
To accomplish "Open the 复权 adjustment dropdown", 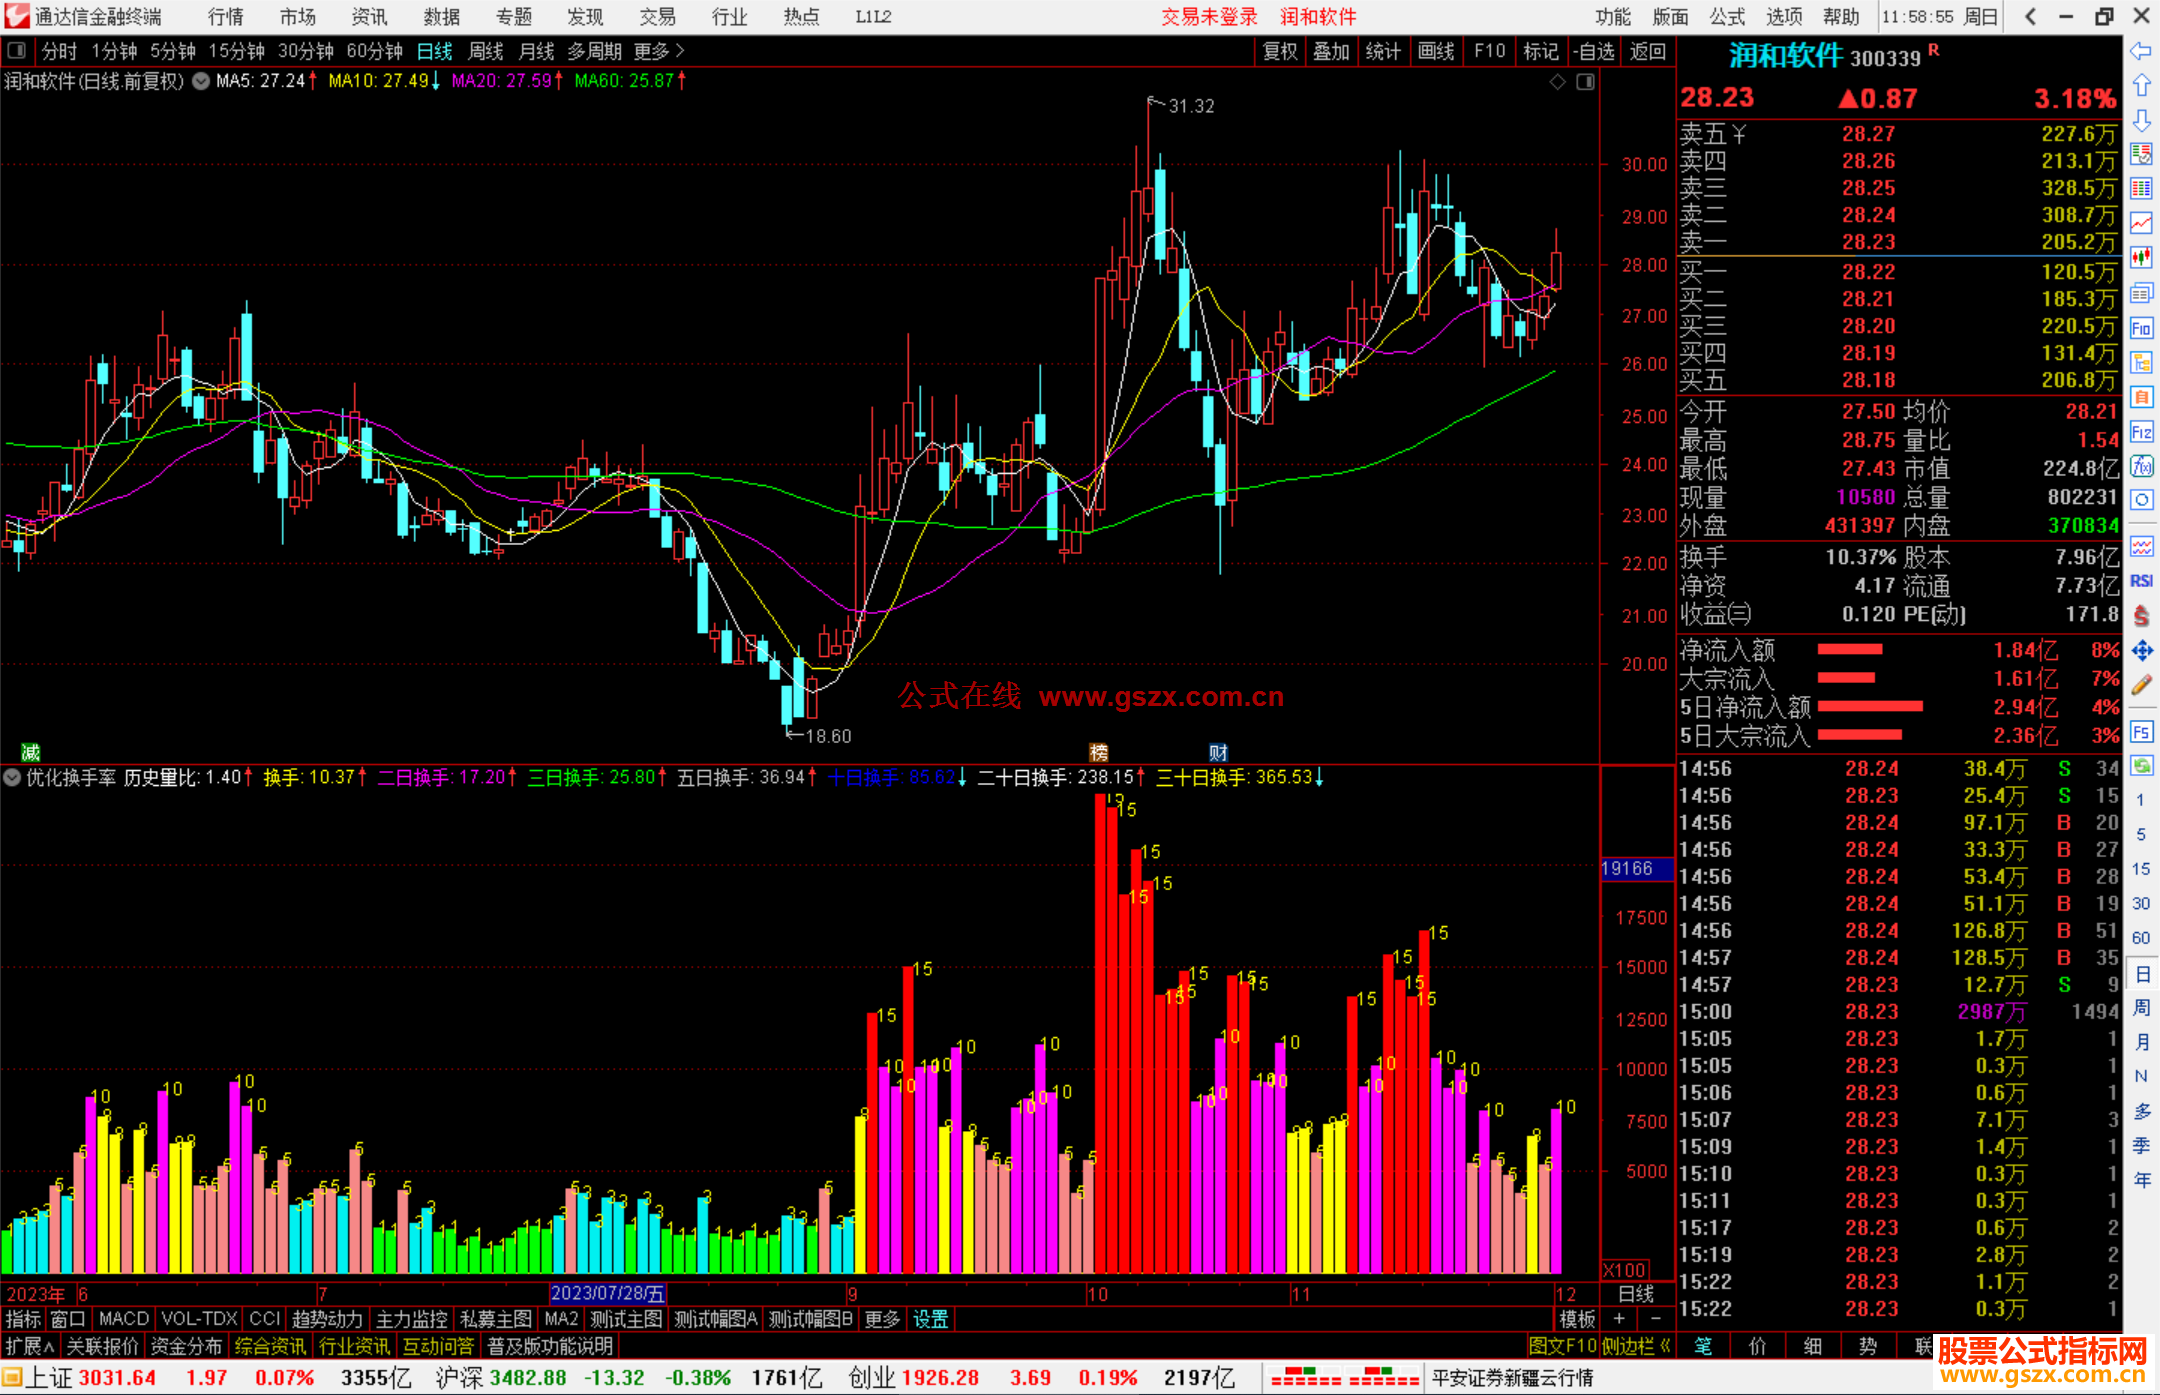I will pyautogui.click(x=1279, y=51).
